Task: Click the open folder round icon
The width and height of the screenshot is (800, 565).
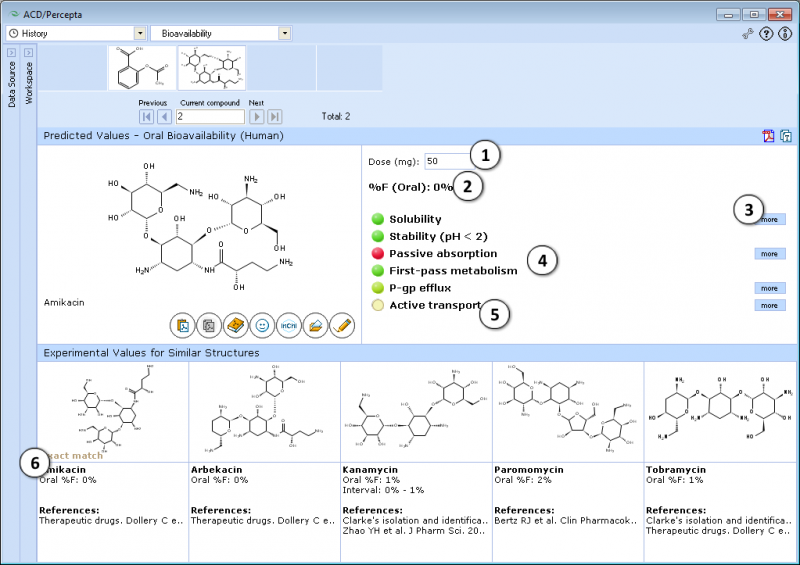Action: [315, 325]
